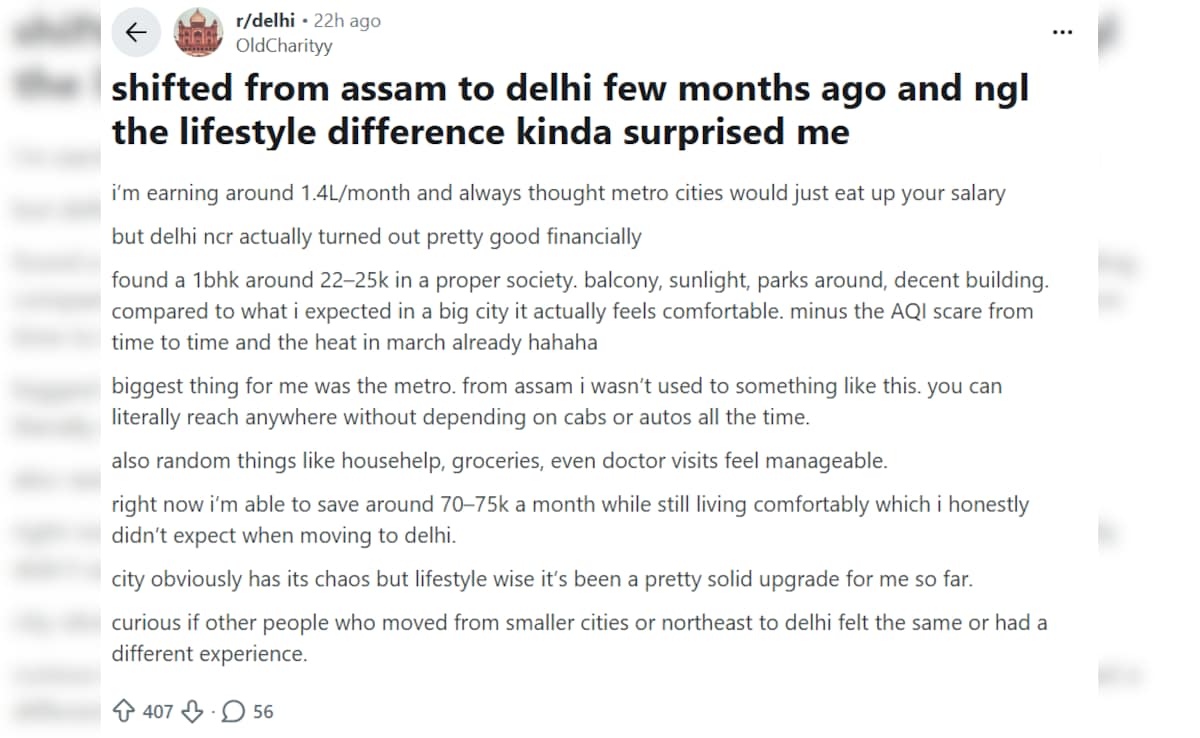Click the 56 comments count
Image resolution: width=1200 pixels, height=738 pixels.
tap(263, 712)
